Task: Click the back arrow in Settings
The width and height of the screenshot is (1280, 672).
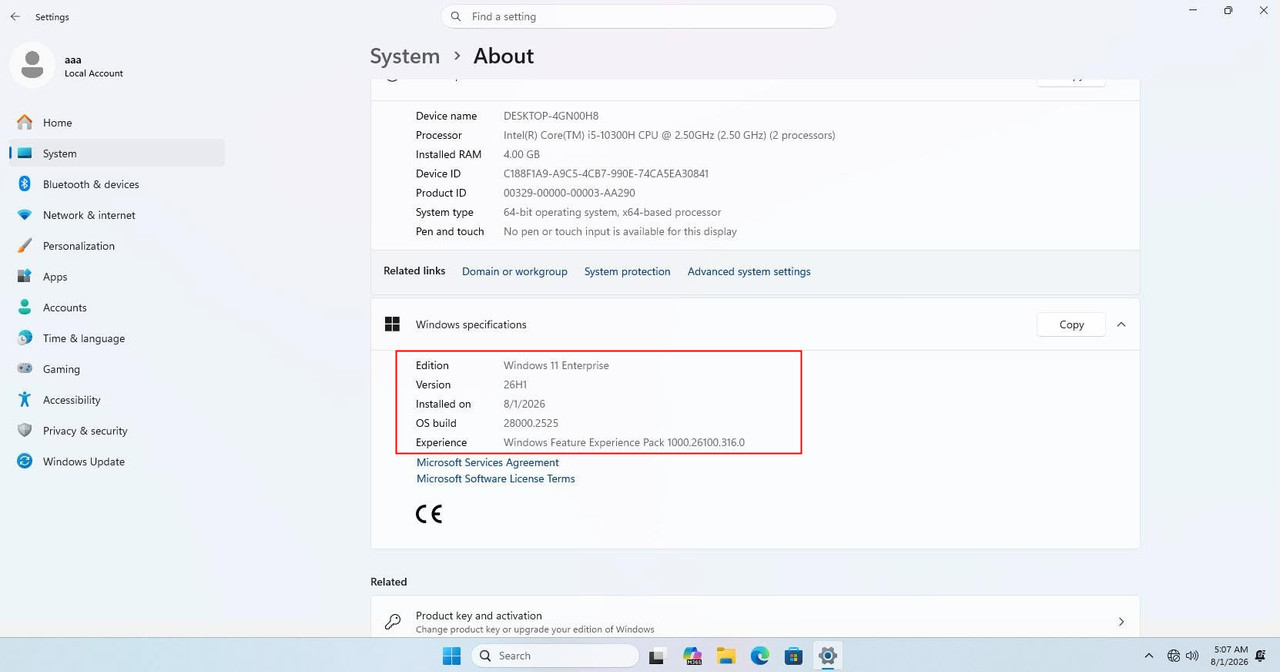Action: [x=15, y=17]
